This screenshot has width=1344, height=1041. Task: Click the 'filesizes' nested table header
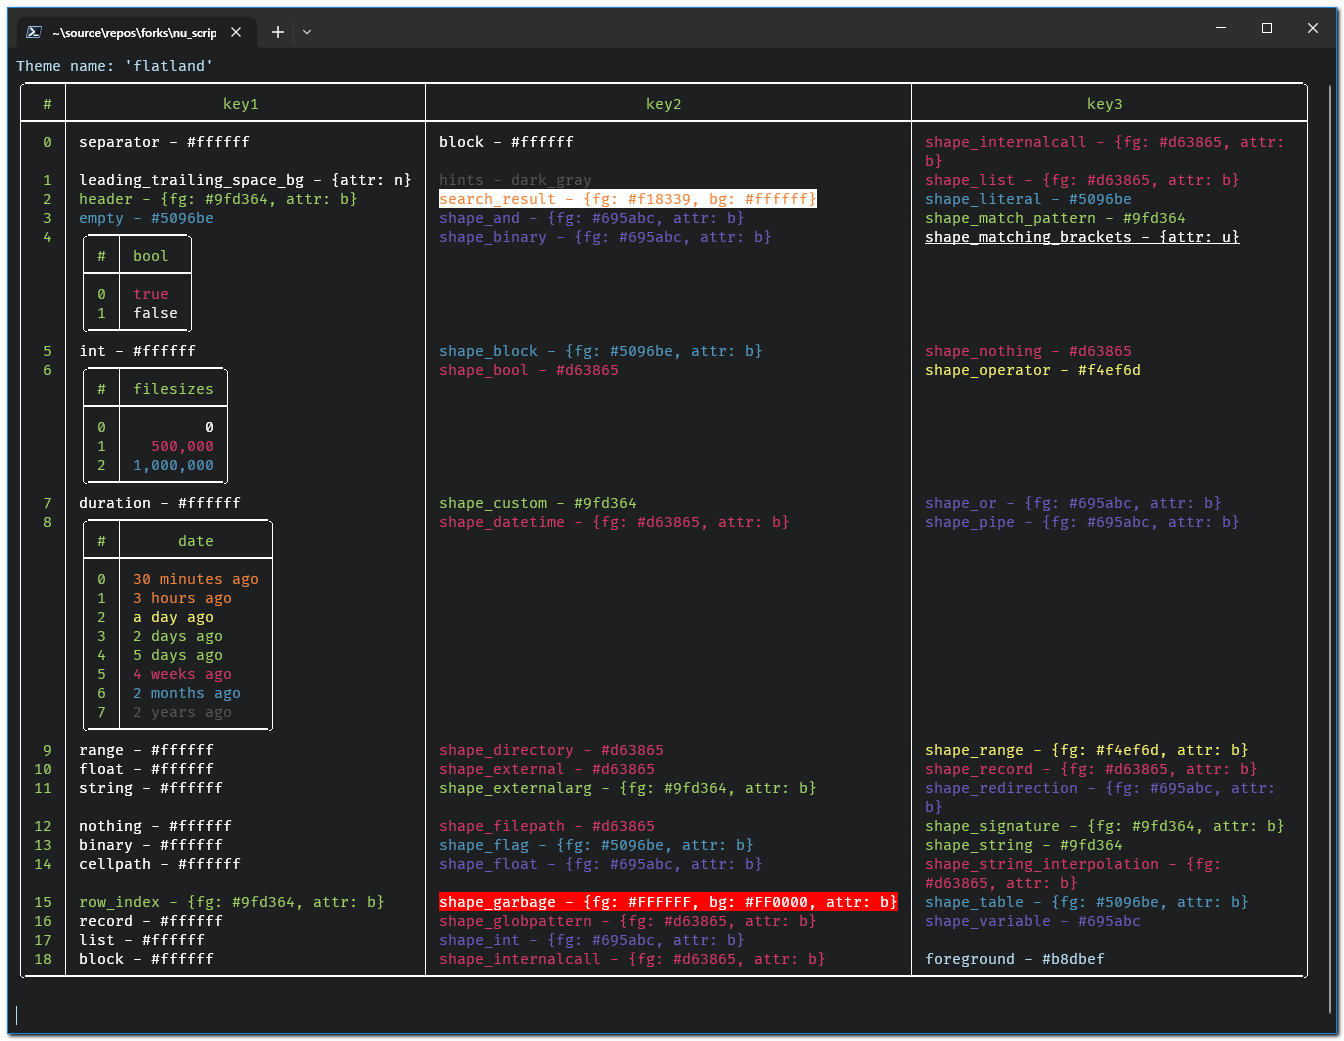(174, 389)
